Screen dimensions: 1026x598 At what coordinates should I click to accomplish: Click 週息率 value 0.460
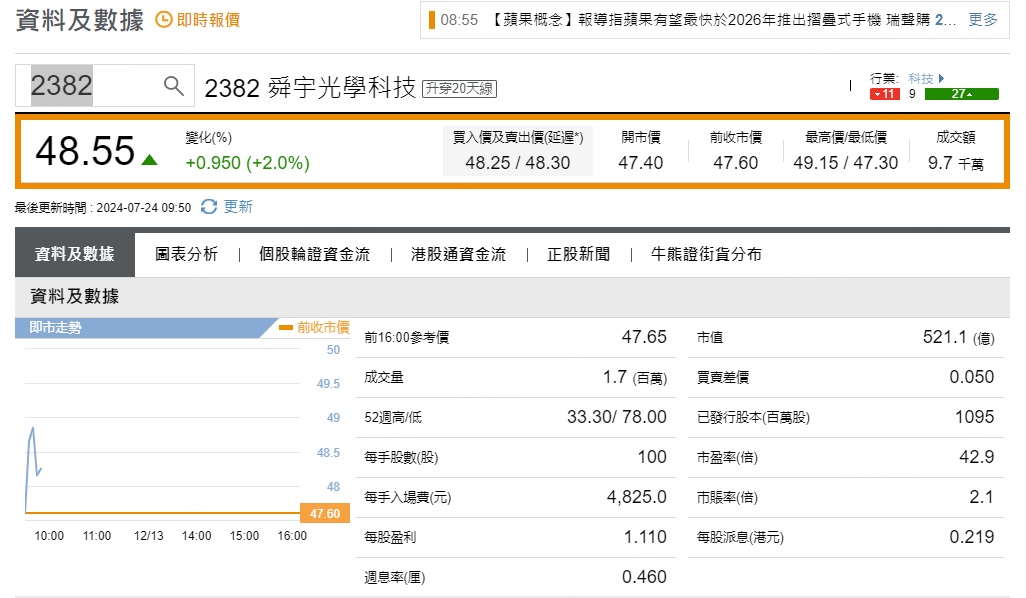tap(644, 577)
